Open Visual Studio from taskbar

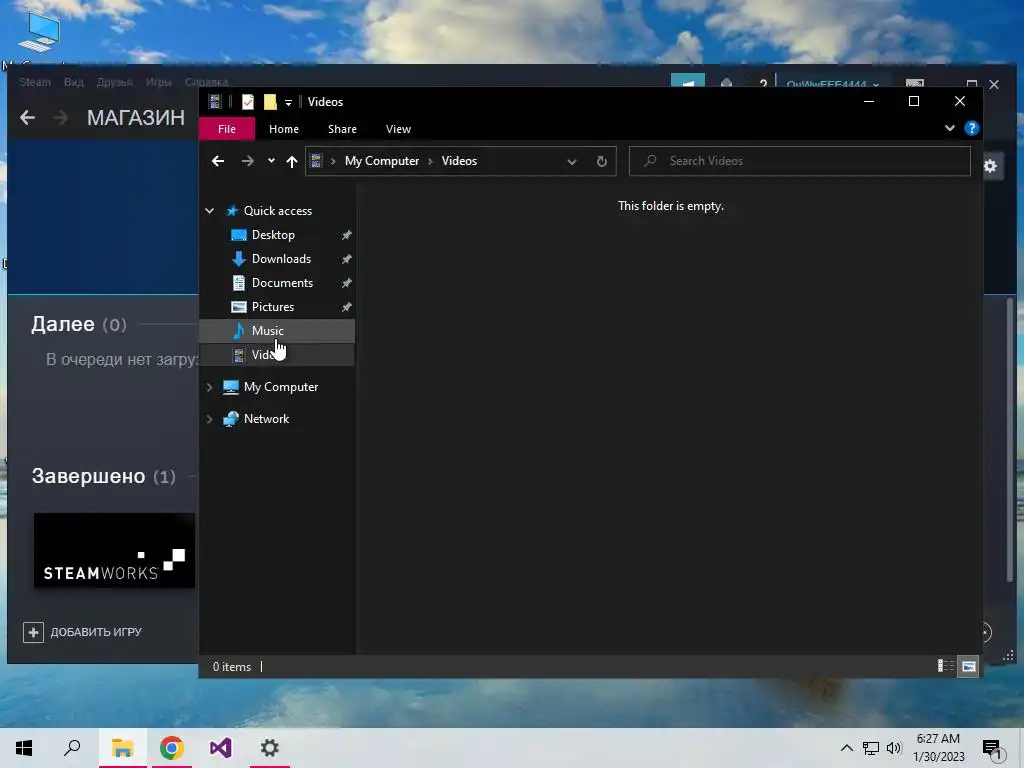221,748
